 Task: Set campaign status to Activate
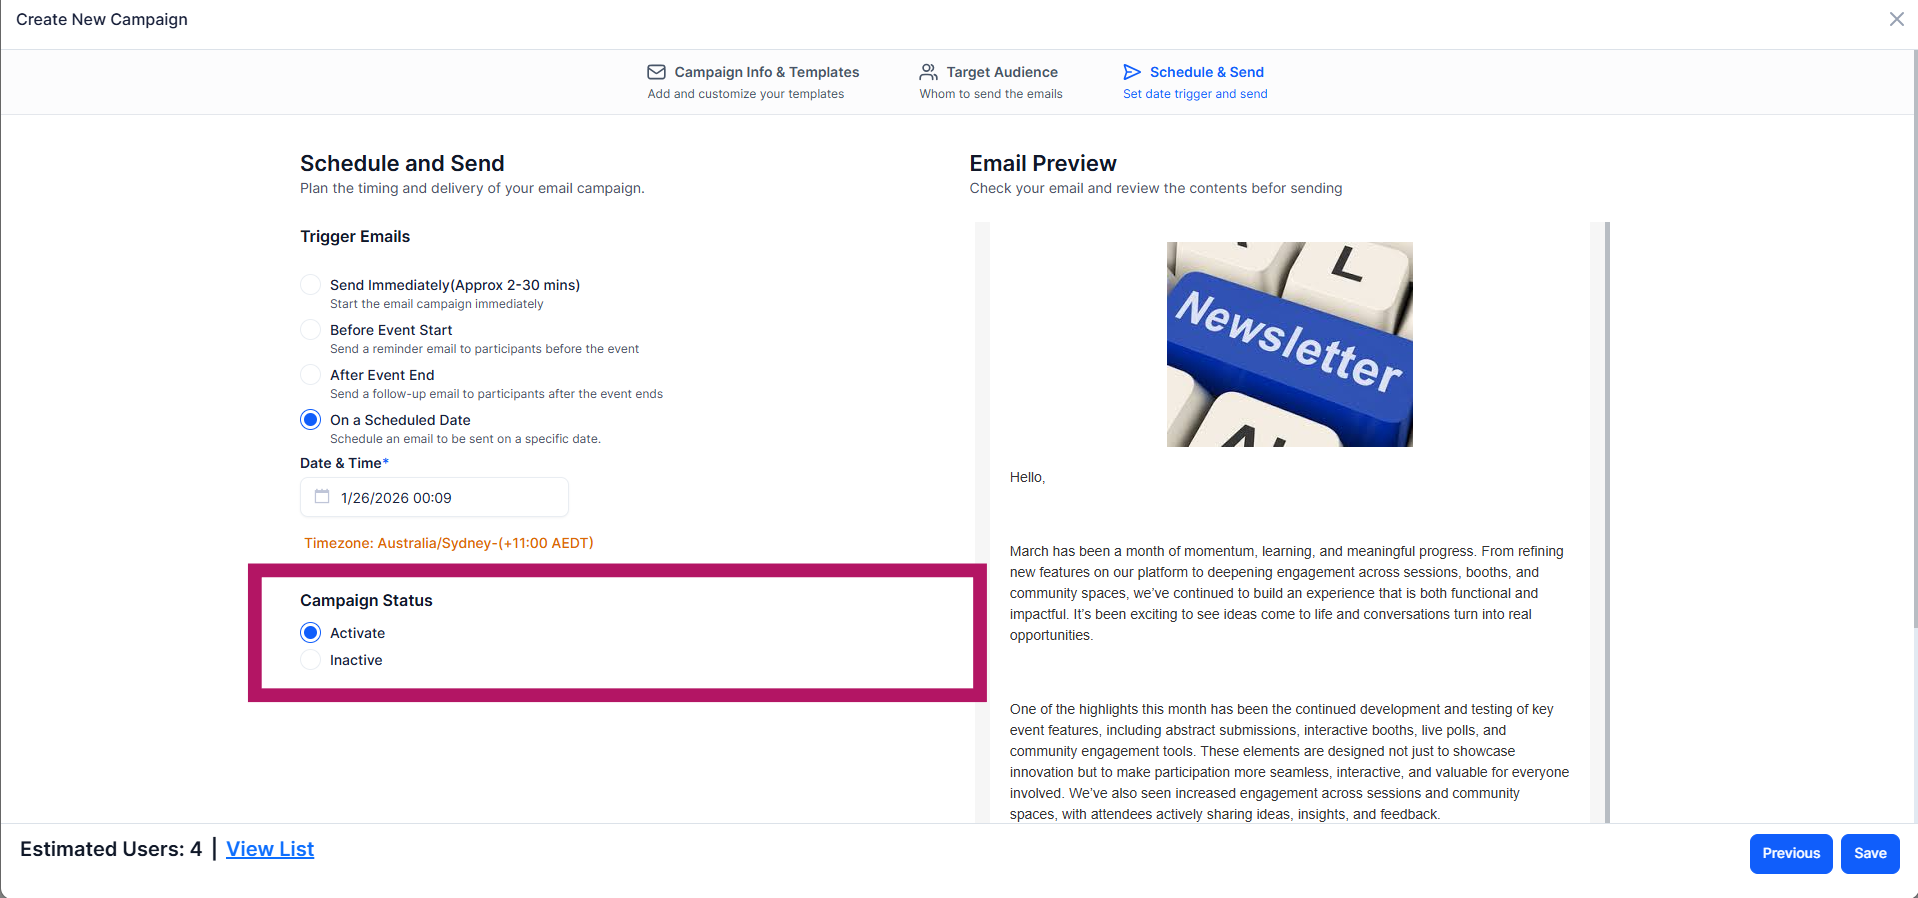(311, 633)
